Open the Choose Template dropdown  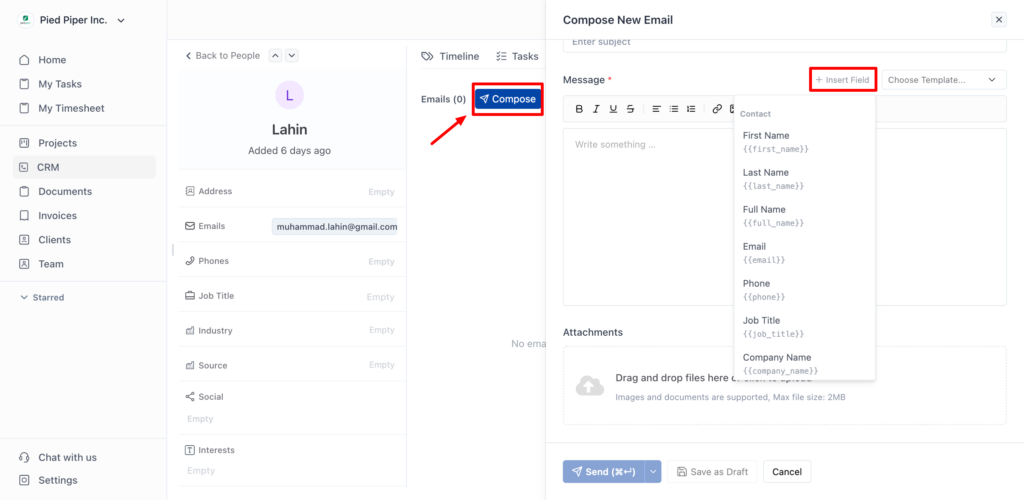[x=944, y=80]
